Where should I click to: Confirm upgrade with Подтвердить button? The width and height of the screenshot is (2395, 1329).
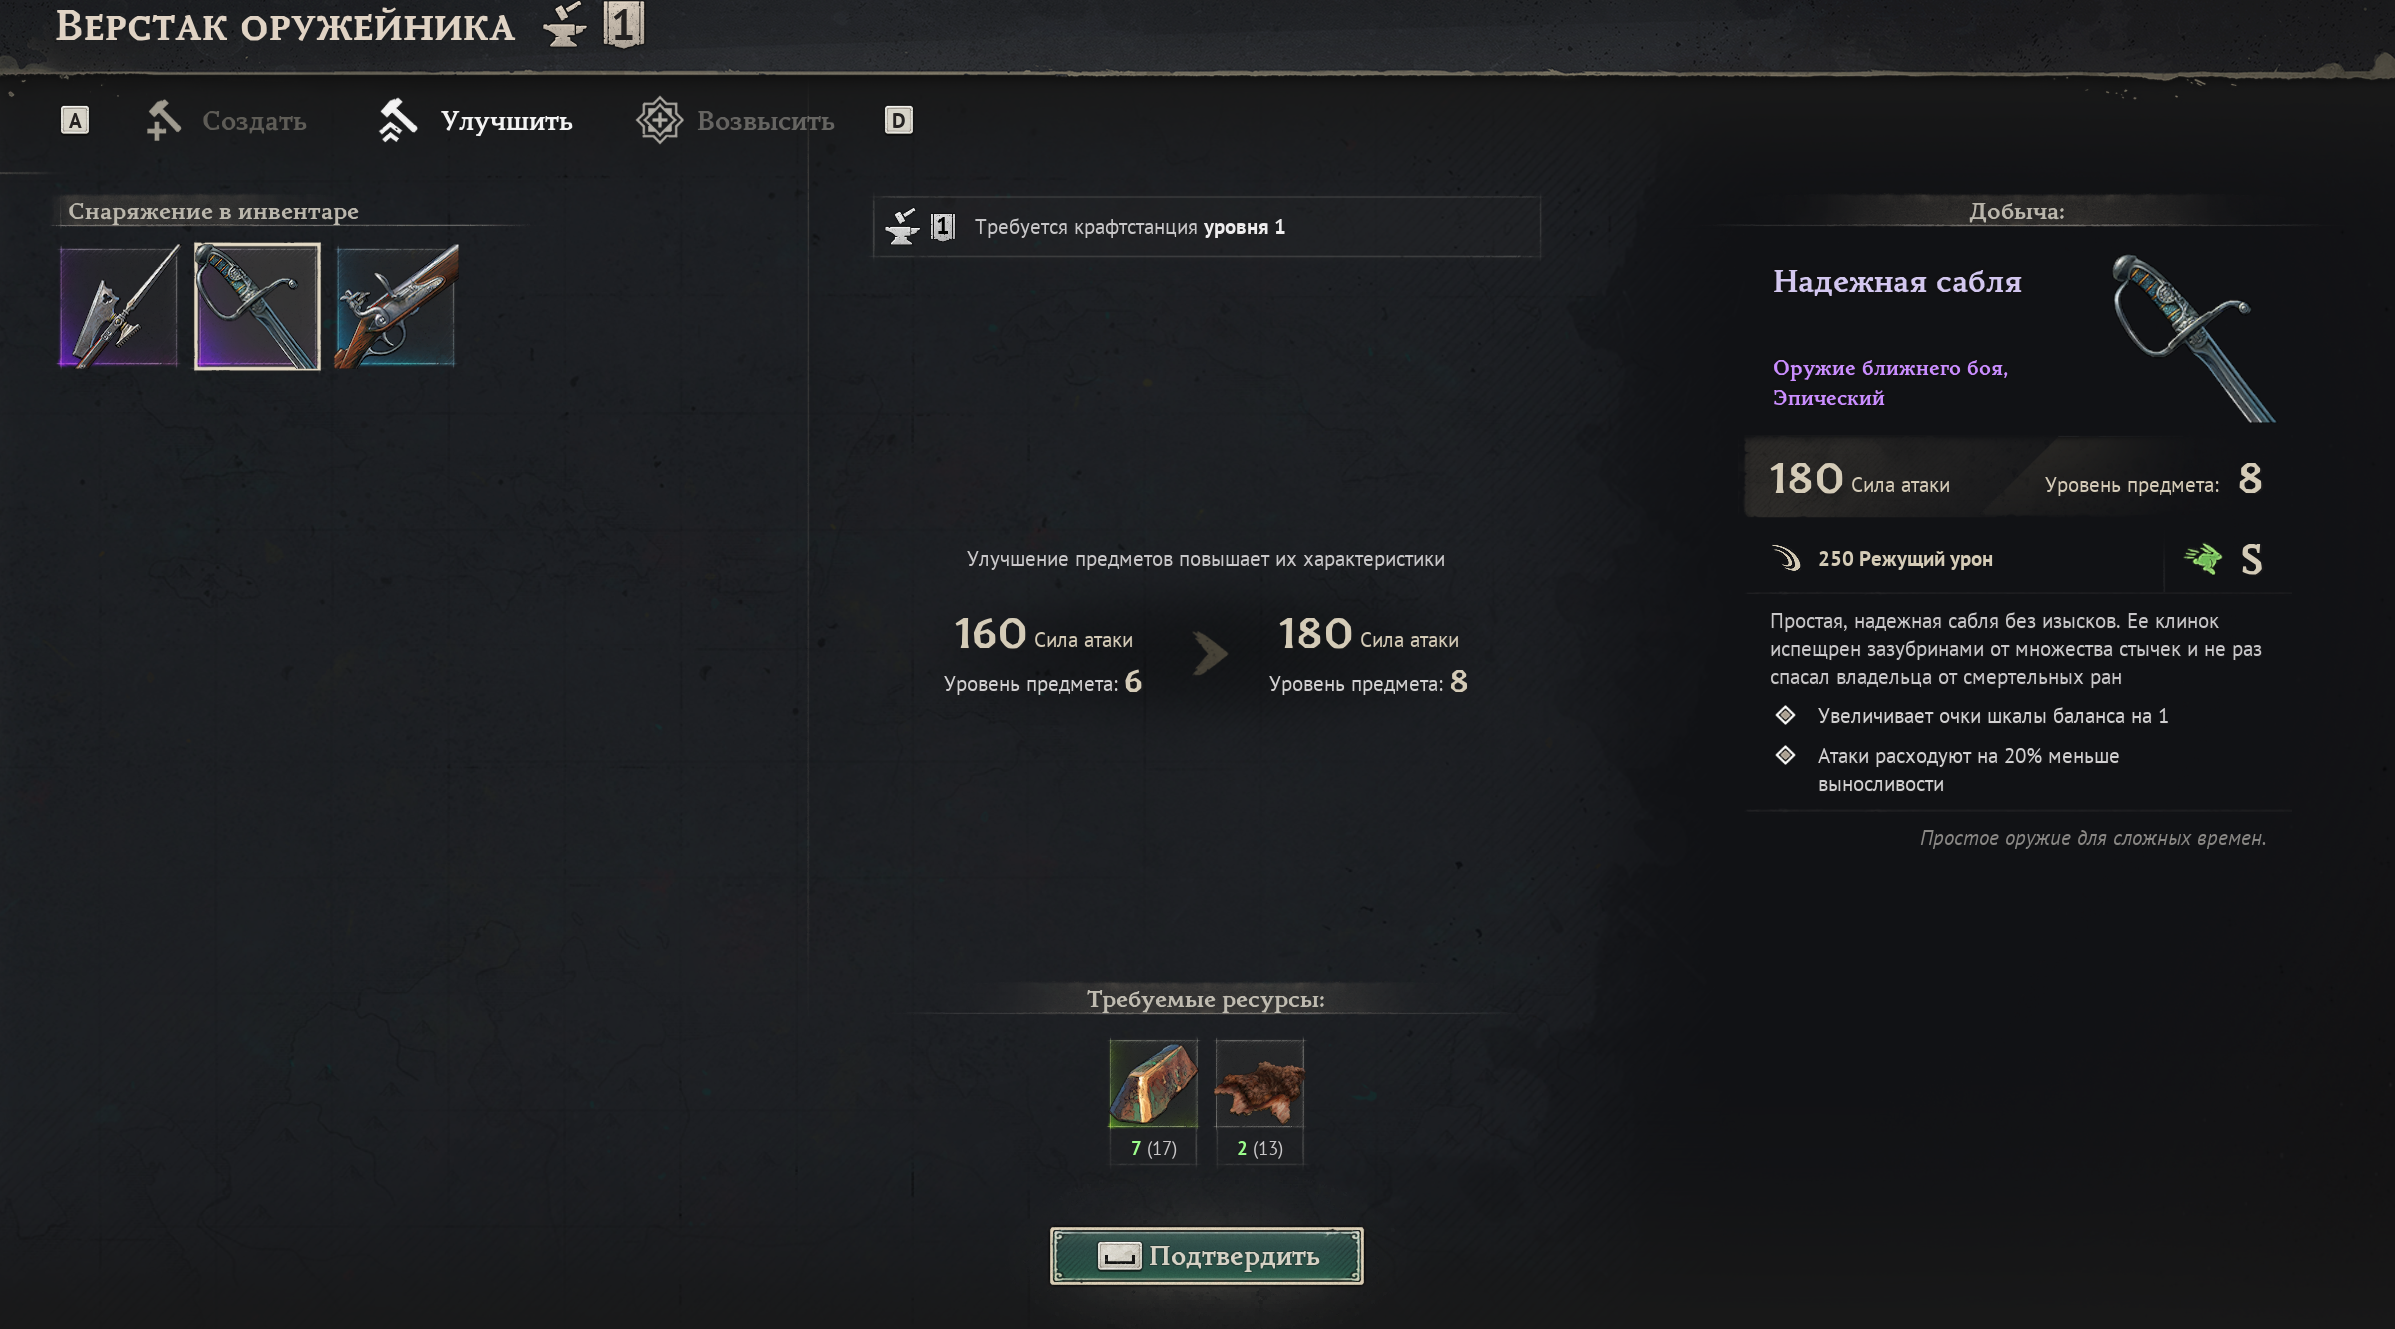click(x=1206, y=1256)
